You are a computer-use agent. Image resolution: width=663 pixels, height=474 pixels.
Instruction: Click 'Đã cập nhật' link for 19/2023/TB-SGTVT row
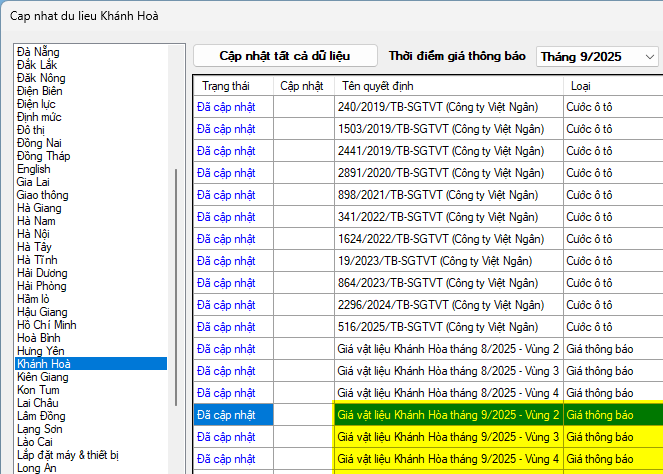tap(227, 261)
